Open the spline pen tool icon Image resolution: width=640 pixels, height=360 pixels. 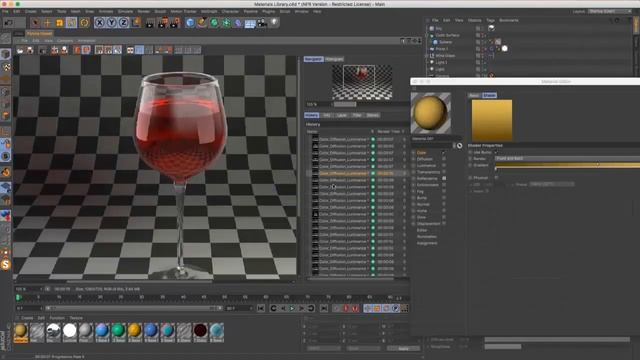[x=202, y=22]
